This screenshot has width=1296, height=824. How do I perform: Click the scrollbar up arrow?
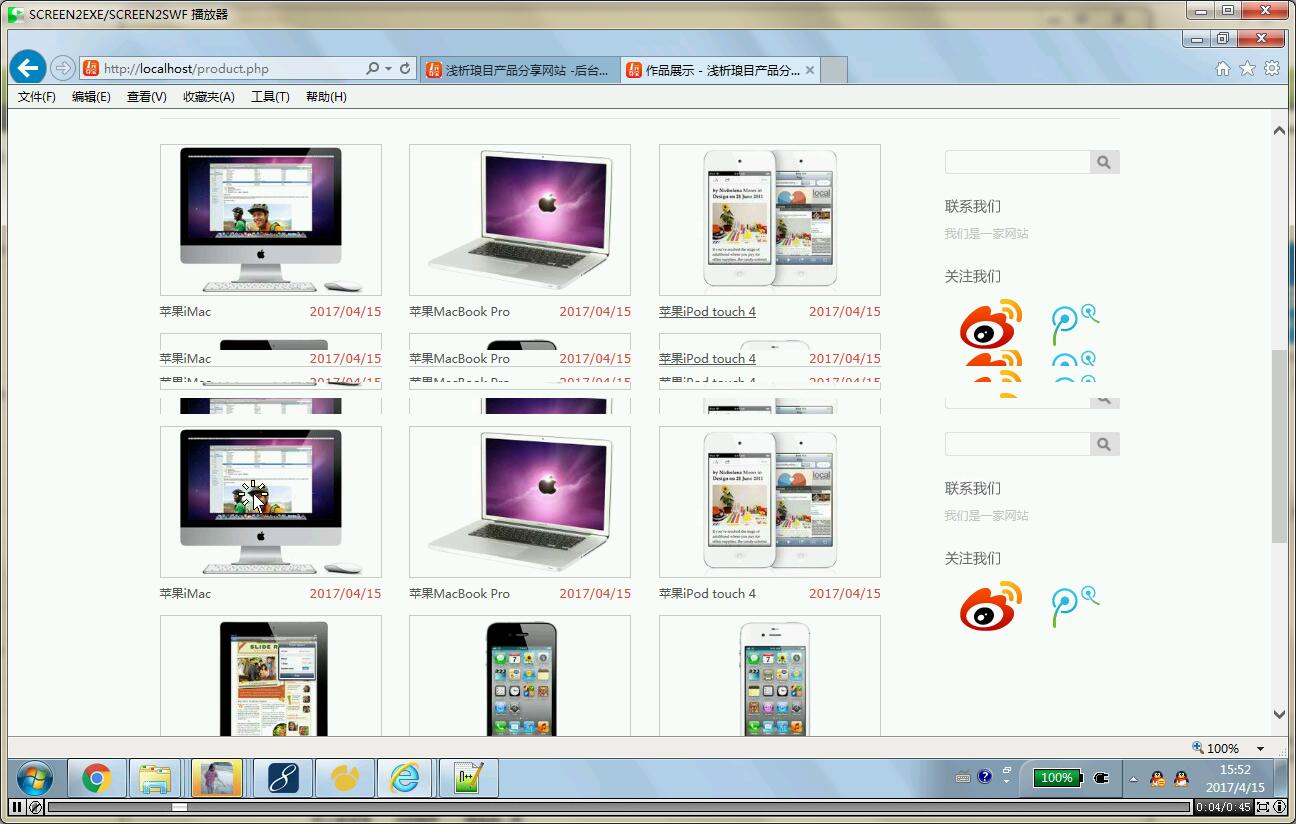[1279, 130]
